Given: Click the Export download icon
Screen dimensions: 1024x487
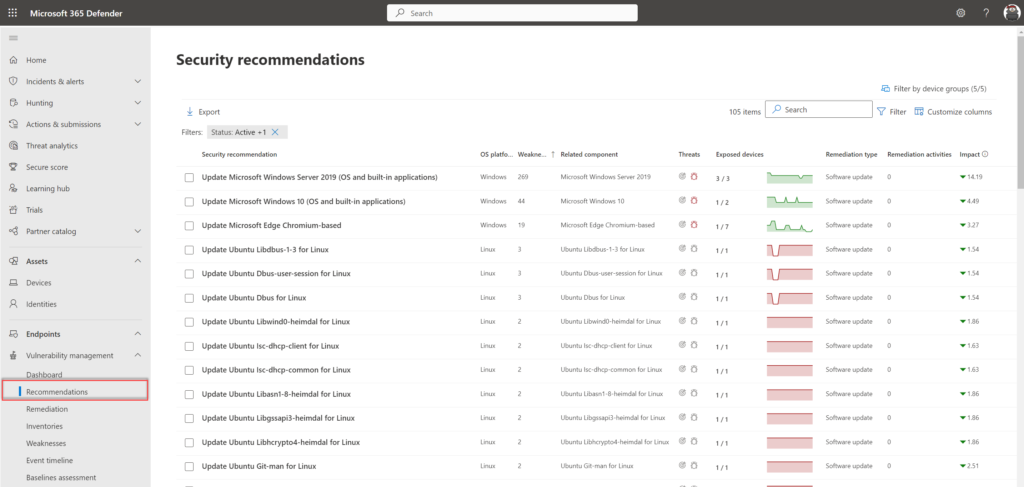Looking at the screenshot, I should click(190, 112).
